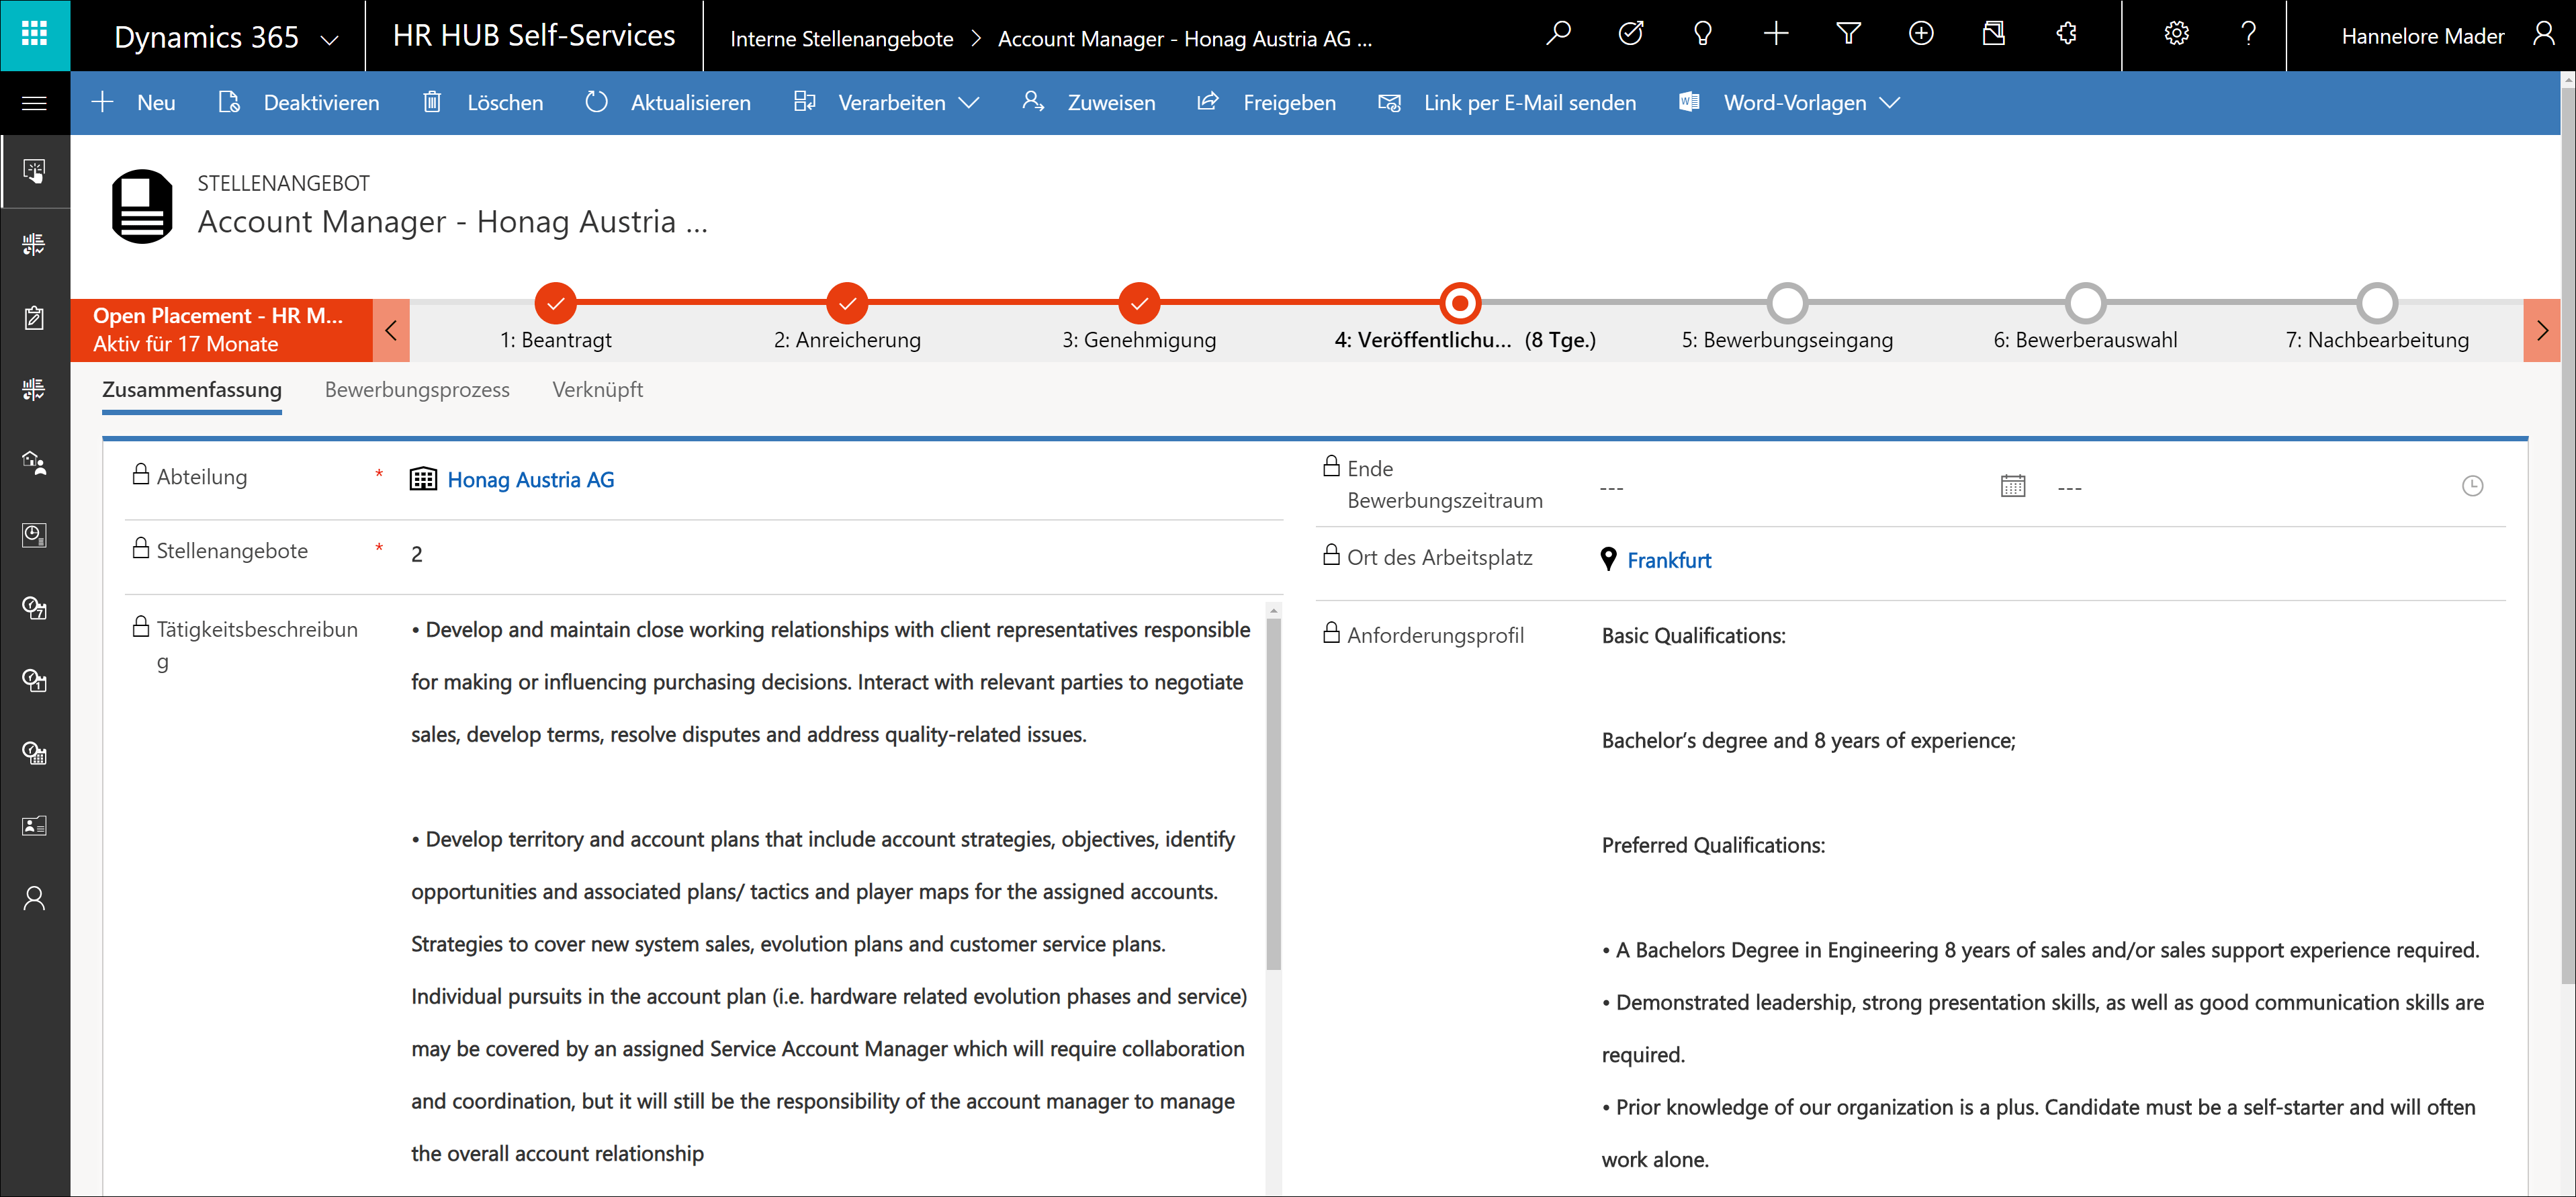The height and width of the screenshot is (1197, 2576).
Task: Open fourth sidebar checklist icon below the clipboard
Action: (x=35, y=389)
